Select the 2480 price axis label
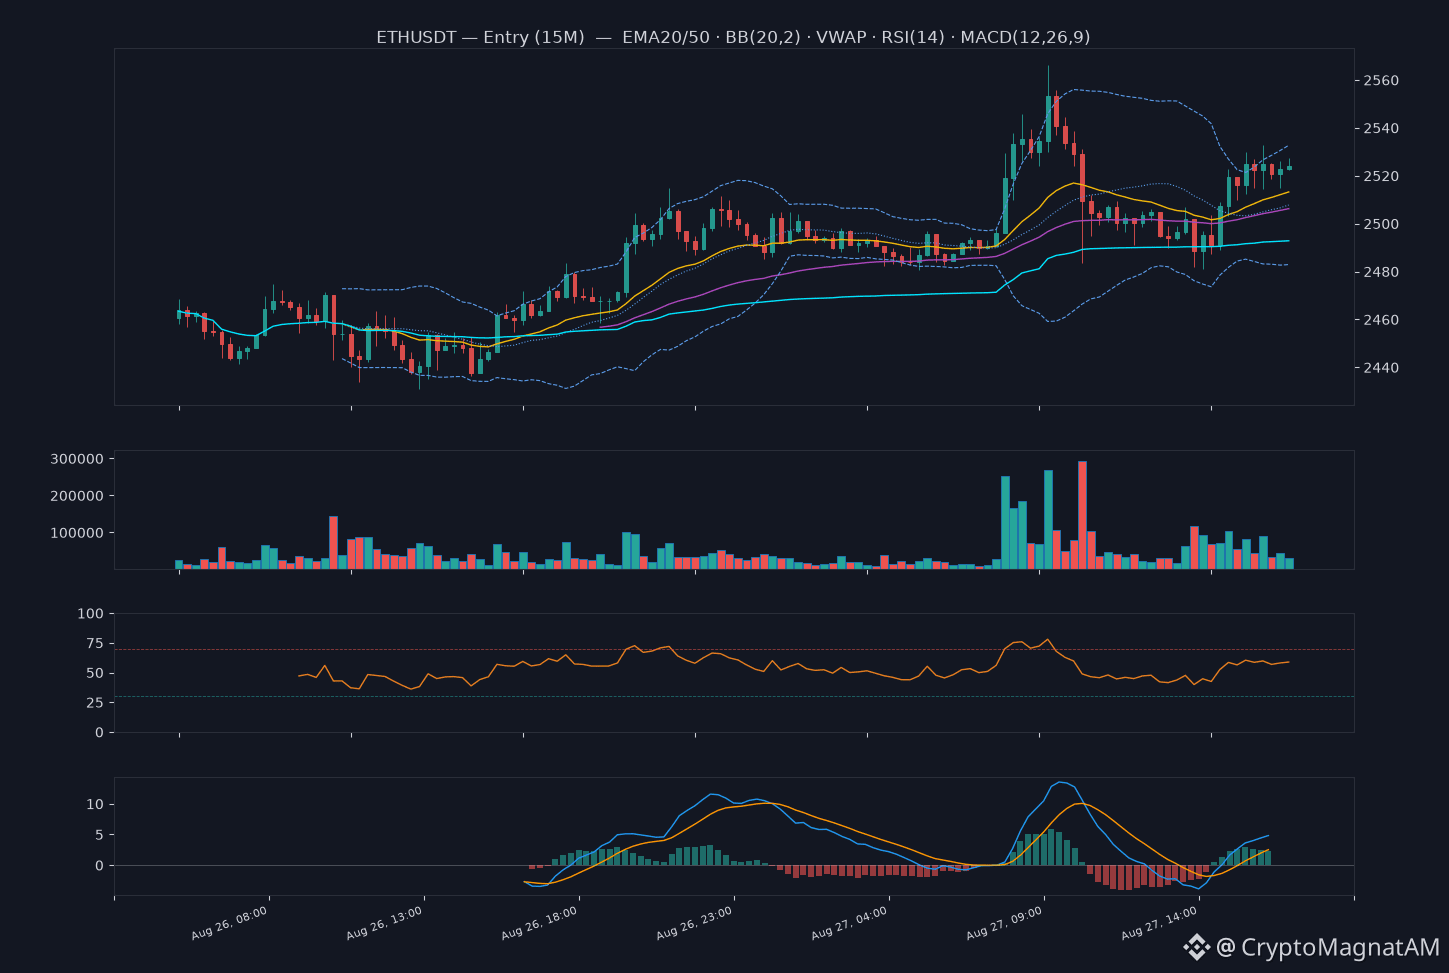Viewport: 1449px width, 973px height. 1381,272
